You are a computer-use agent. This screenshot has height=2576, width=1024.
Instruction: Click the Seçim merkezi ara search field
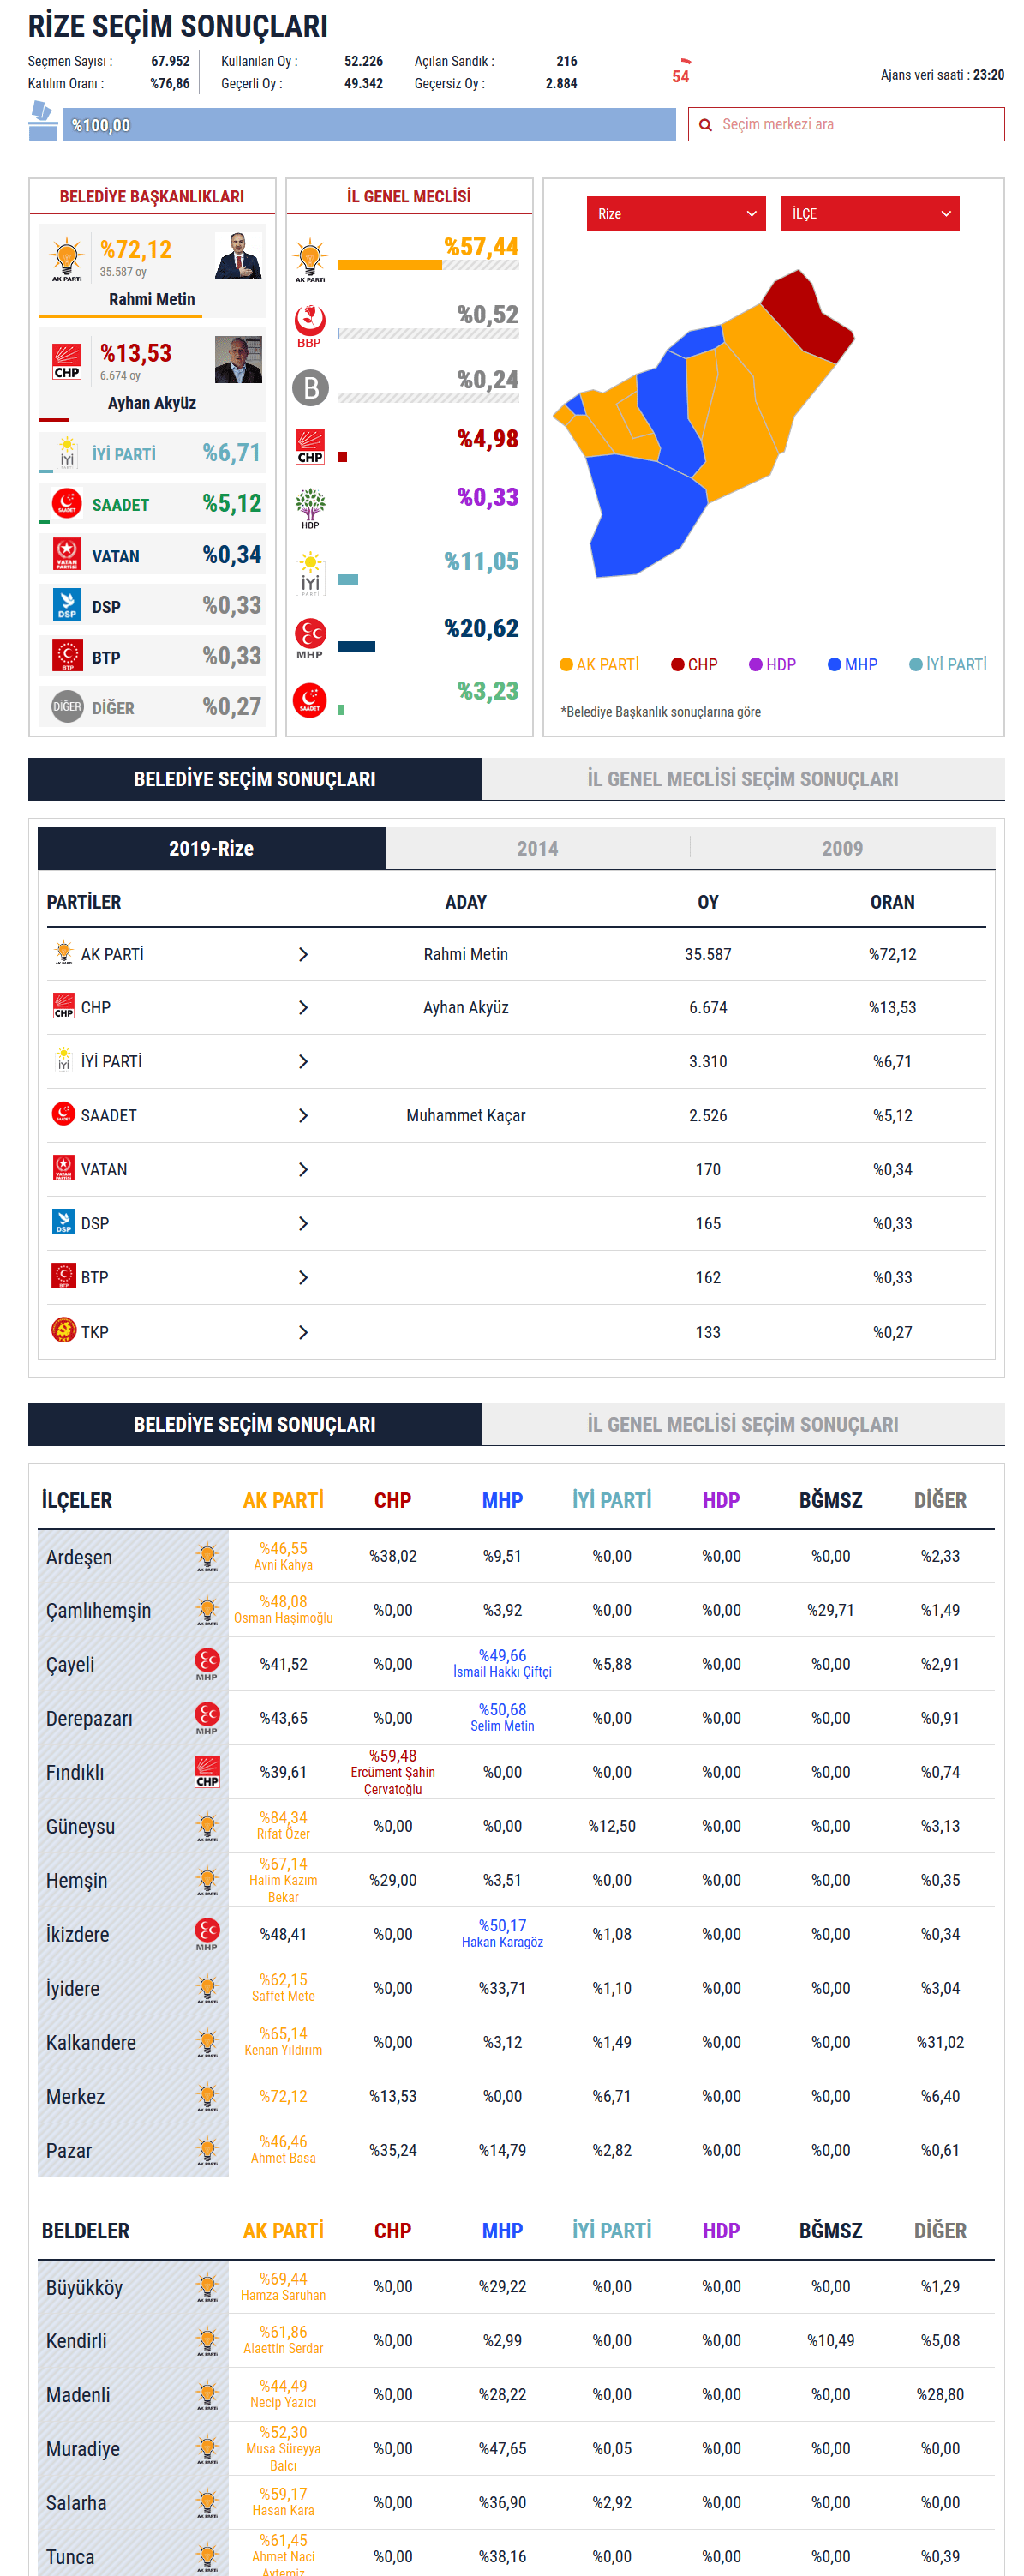coord(855,125)
